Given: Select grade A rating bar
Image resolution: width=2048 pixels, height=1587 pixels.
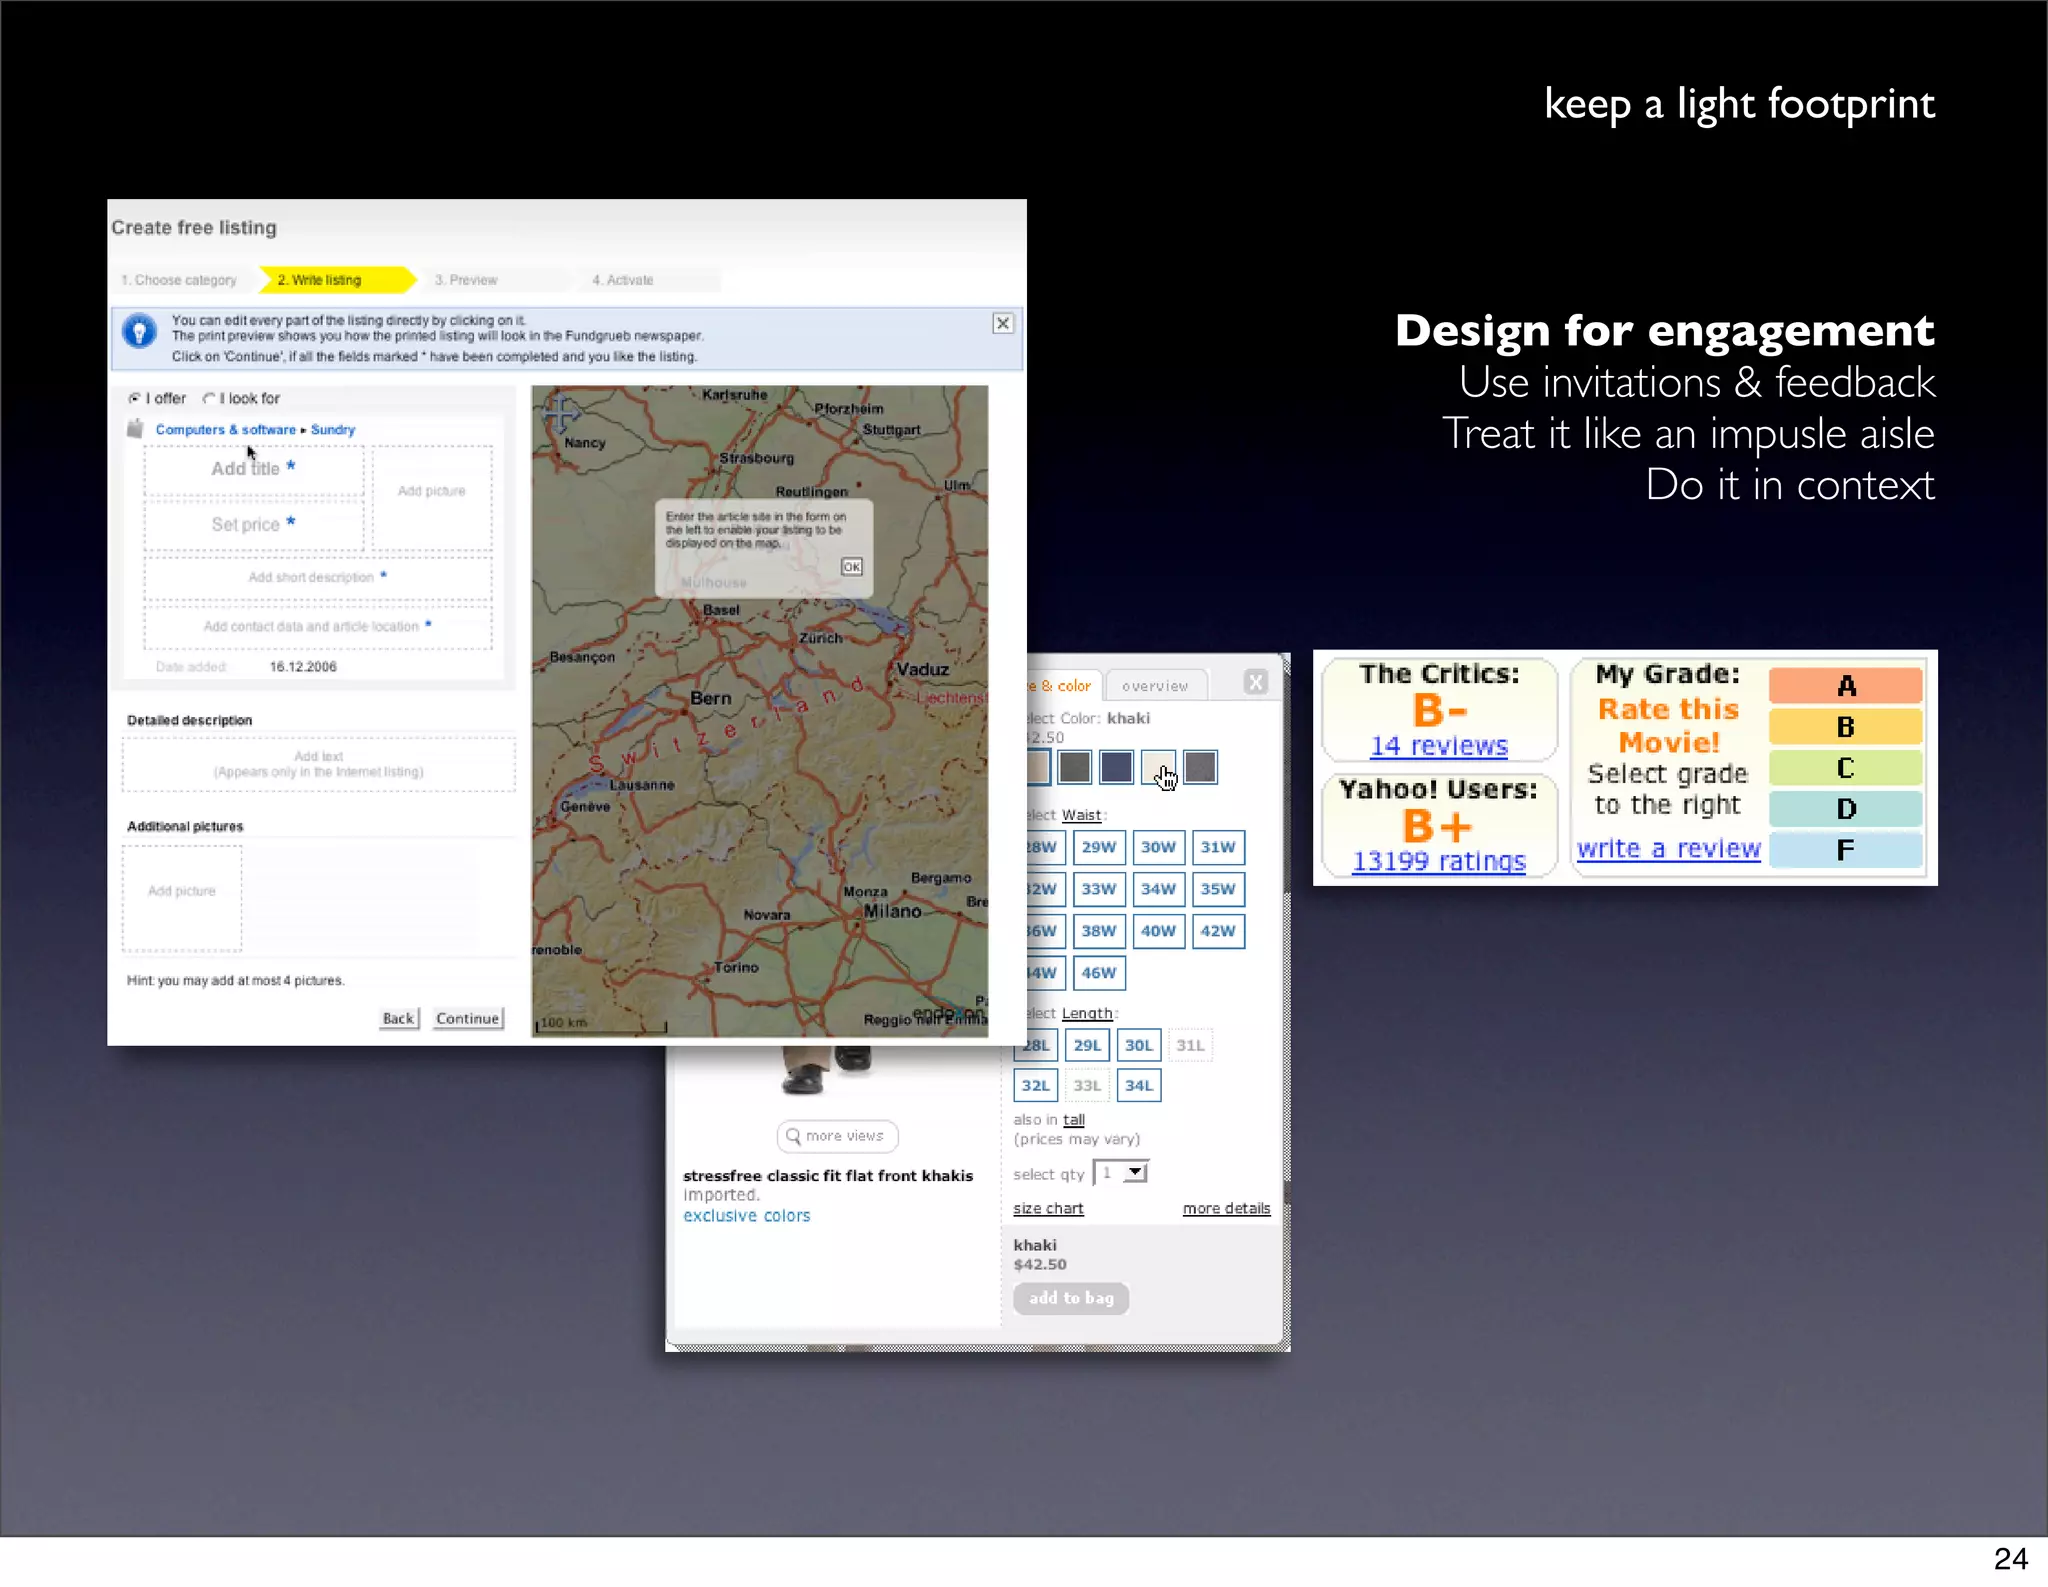Looking at the screenshot, I should click(x=1845, y=686).
